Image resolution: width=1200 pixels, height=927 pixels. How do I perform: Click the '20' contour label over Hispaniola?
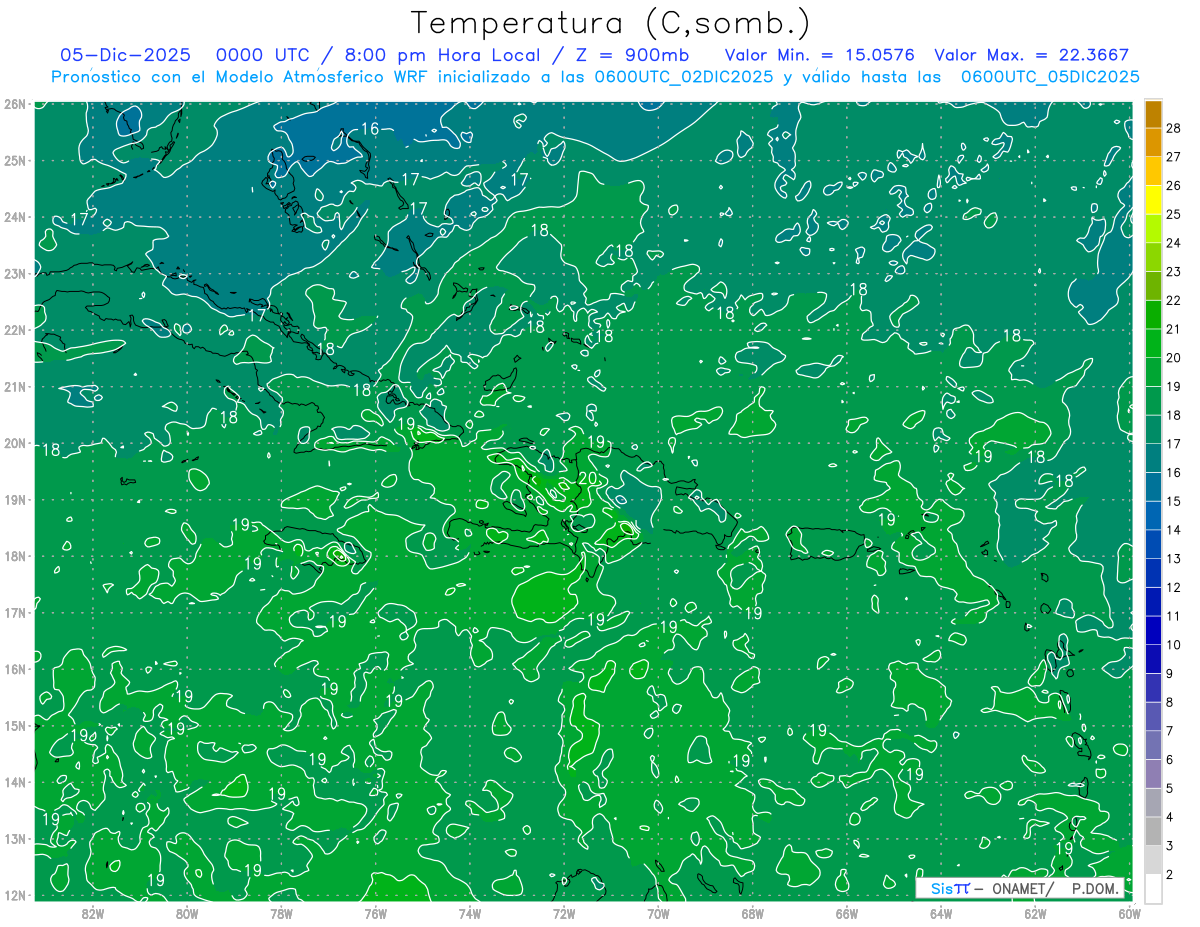[x=589, y=478]
